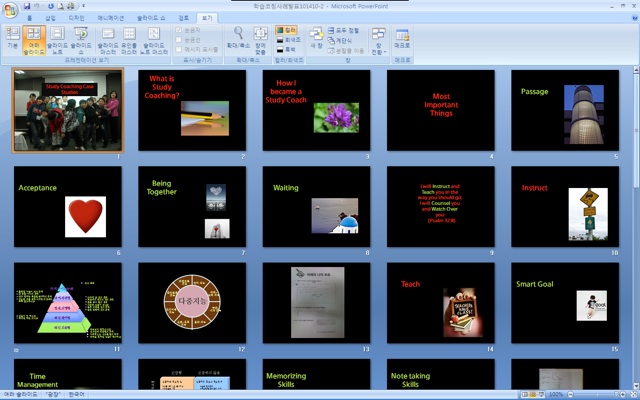Image resolution: width=640 pixels, height=400 pixels.
Task: Fit slide to window (창에 맞춤)
Action: (x=260, y=40)
